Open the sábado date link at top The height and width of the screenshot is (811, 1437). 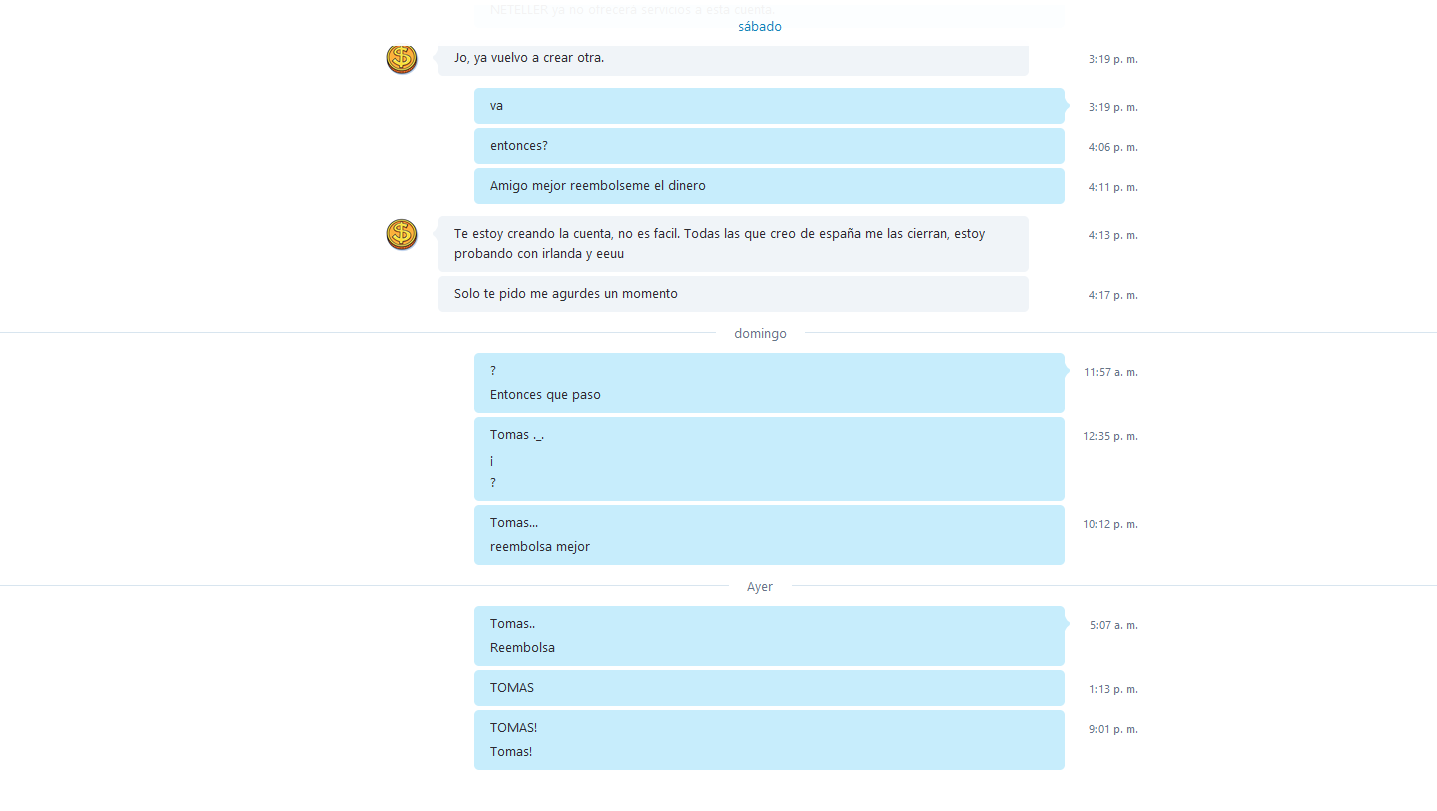(760, 27)
